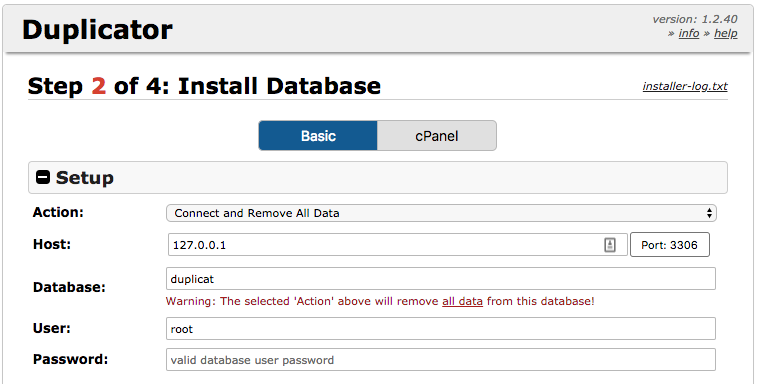
Task: Switch to the Basic tab
Action: tap(318, 135)
